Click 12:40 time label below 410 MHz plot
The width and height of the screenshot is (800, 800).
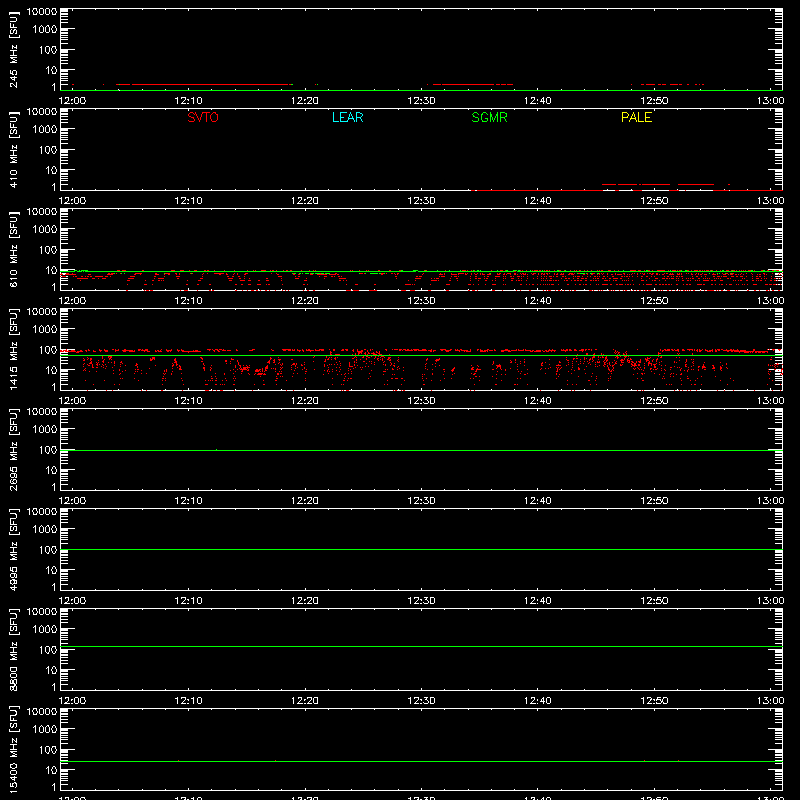pyautogui.click(x=538, y=201)
